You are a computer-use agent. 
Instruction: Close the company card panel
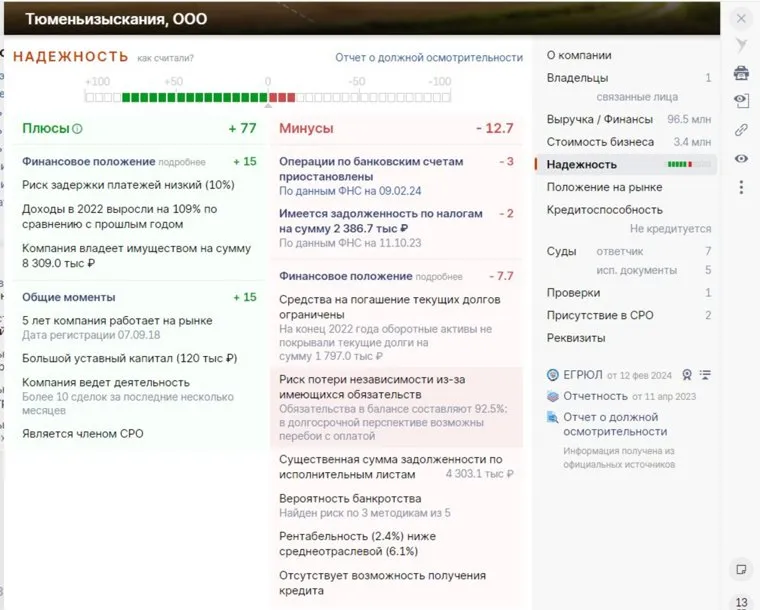[741, 18]
